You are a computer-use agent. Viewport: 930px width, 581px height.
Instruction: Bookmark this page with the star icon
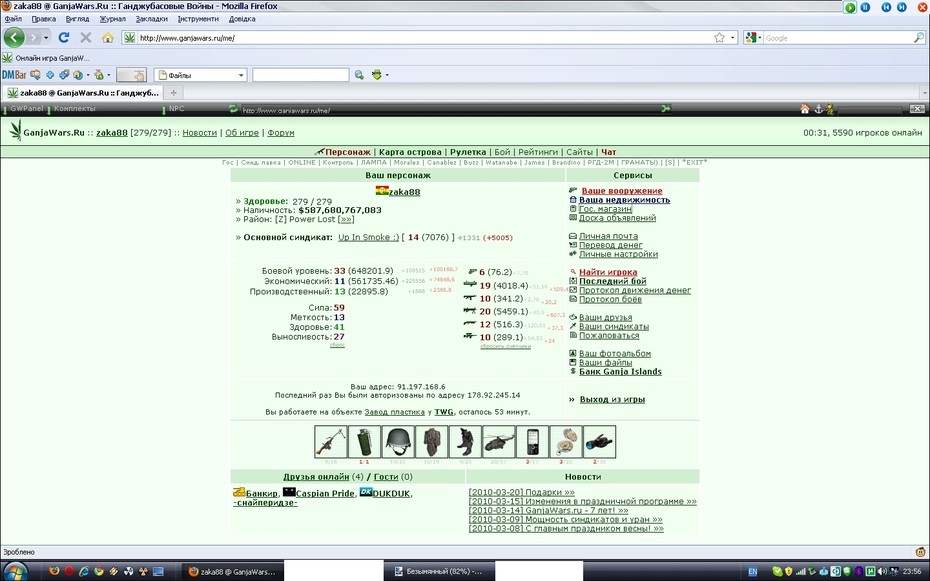[x=719, y=38]
